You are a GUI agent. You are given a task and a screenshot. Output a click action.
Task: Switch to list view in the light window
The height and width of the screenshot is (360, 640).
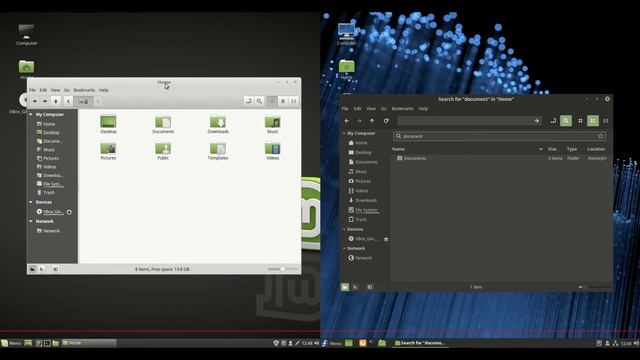283,101
